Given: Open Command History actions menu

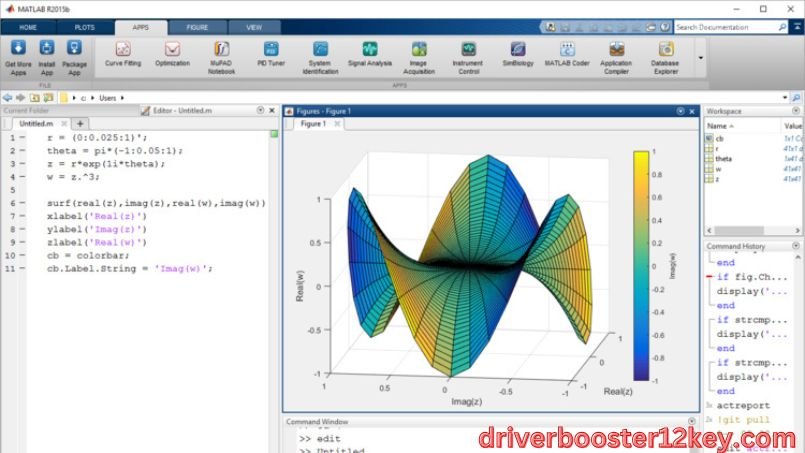Looking at the screenshot, I should [x=796, y=246].
